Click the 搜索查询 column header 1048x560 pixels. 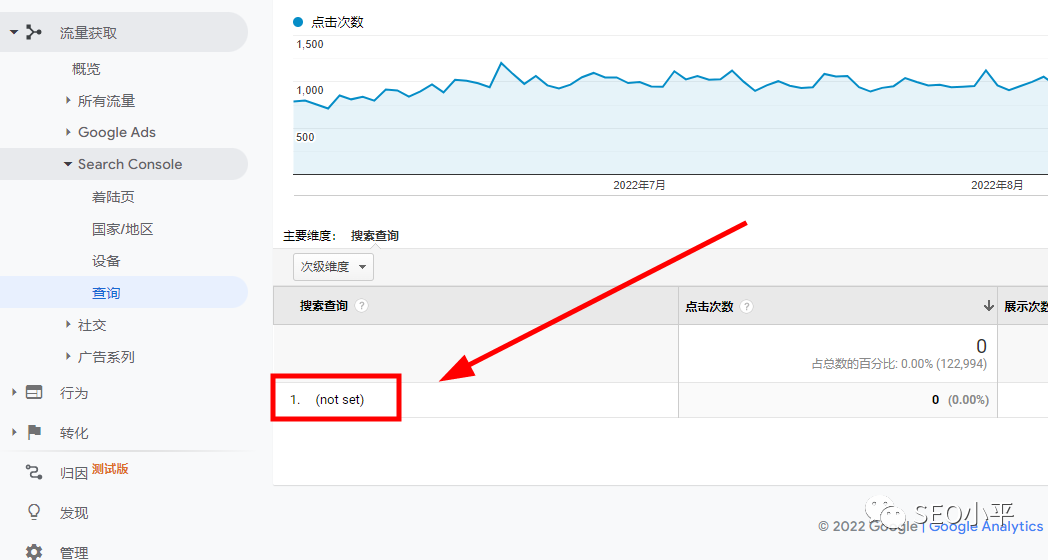click(x=324, y=305)
